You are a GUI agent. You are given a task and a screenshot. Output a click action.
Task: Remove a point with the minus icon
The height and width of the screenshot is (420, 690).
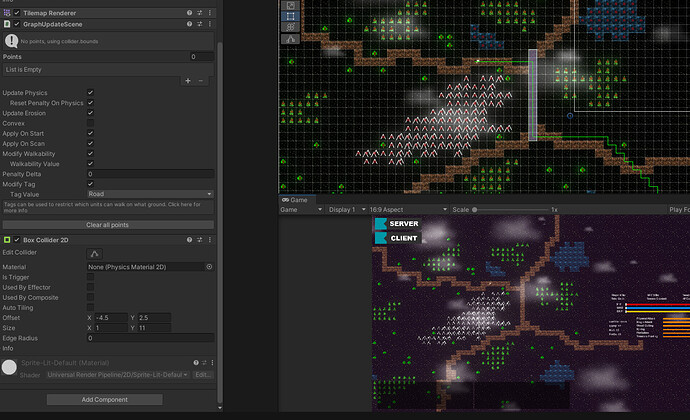pyautogui.click(x=201, y=80)
